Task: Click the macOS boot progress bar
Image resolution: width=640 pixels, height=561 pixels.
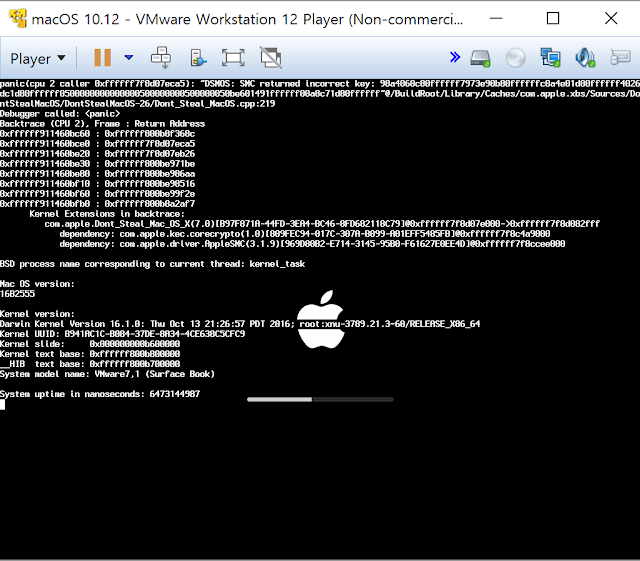Action: tap(320, 399)
